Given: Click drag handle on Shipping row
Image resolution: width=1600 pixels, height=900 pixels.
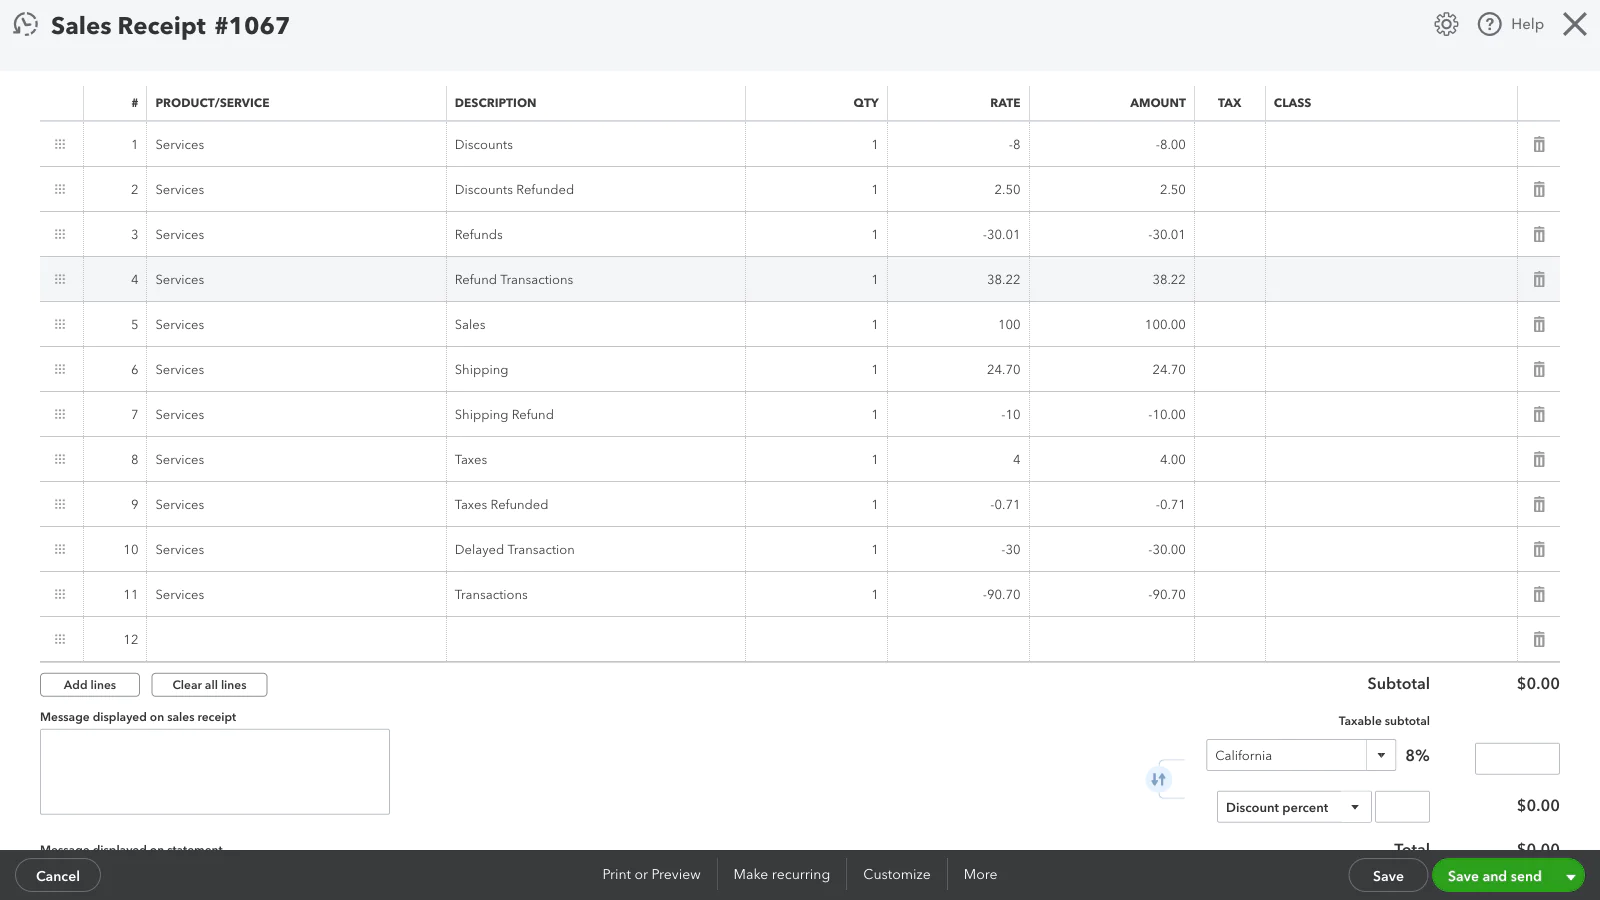Looking at the screenshot, I should pos(60,370).
